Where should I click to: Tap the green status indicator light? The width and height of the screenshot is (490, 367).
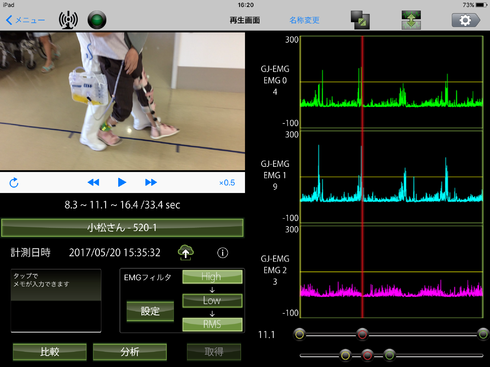click(x=97, y=20)
